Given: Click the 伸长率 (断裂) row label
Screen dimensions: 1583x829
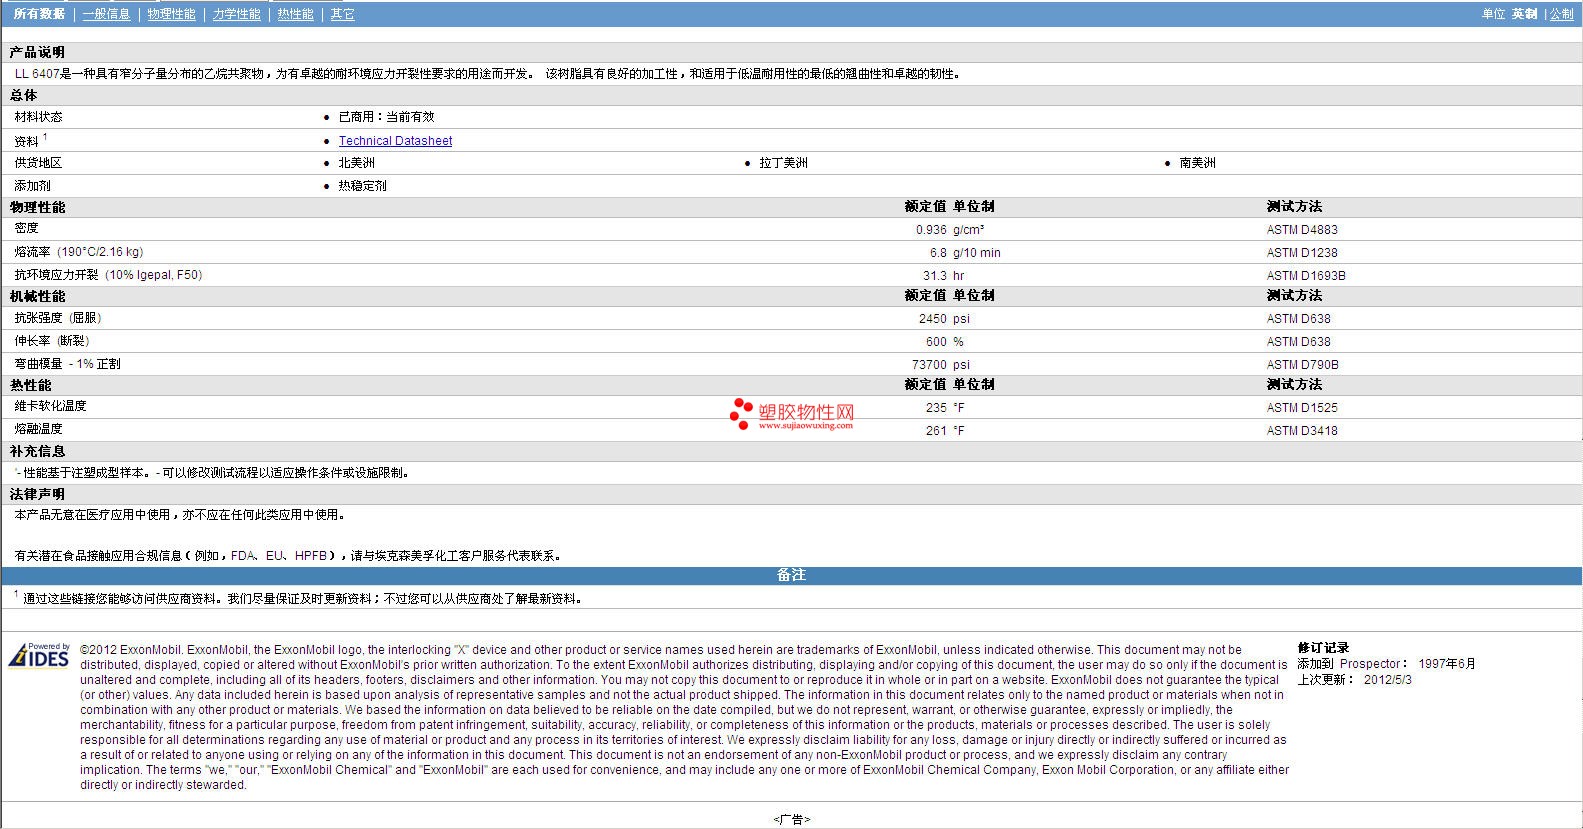Looking at the screenshot, I should [x=52, y=341].
